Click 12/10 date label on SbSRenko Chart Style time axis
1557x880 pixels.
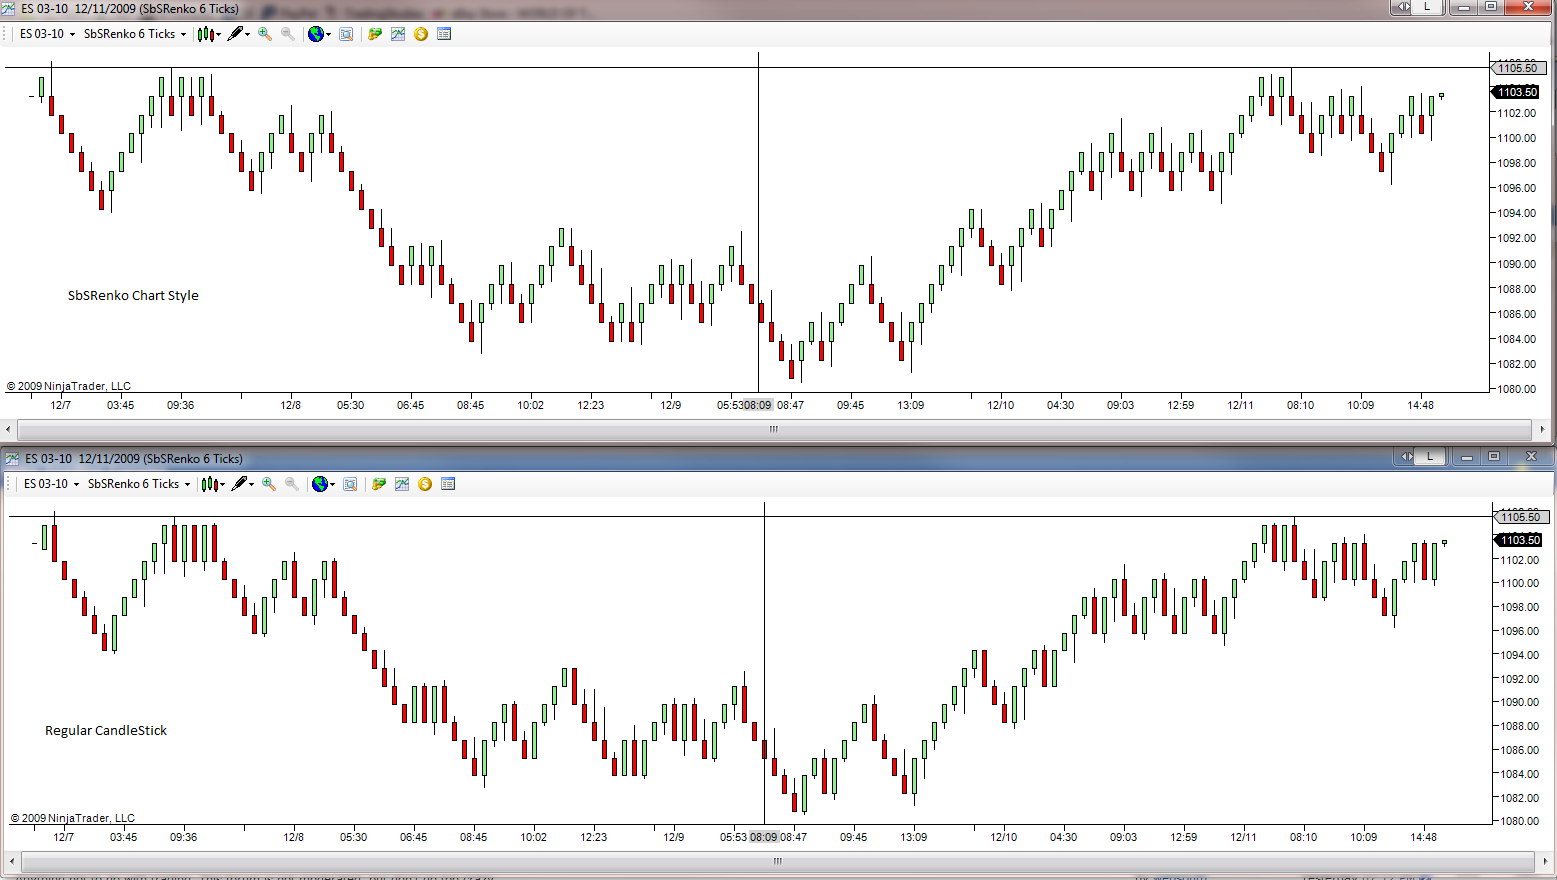(x=1001, y=405)
